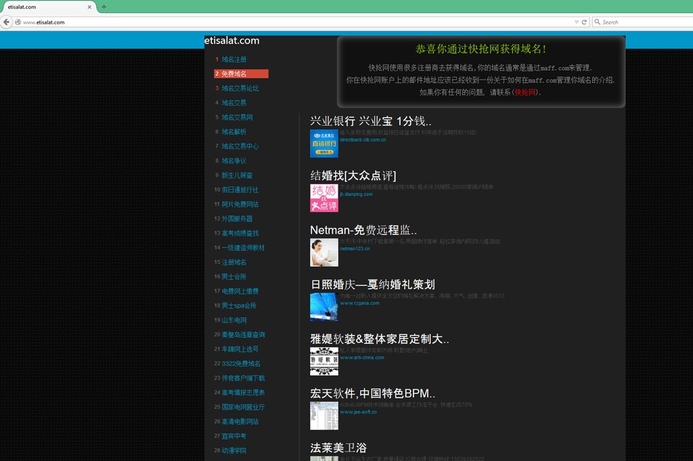Open sidebar link 13 高考成绩查找
This screenshot has width=693, height=461.
[240, 233]
